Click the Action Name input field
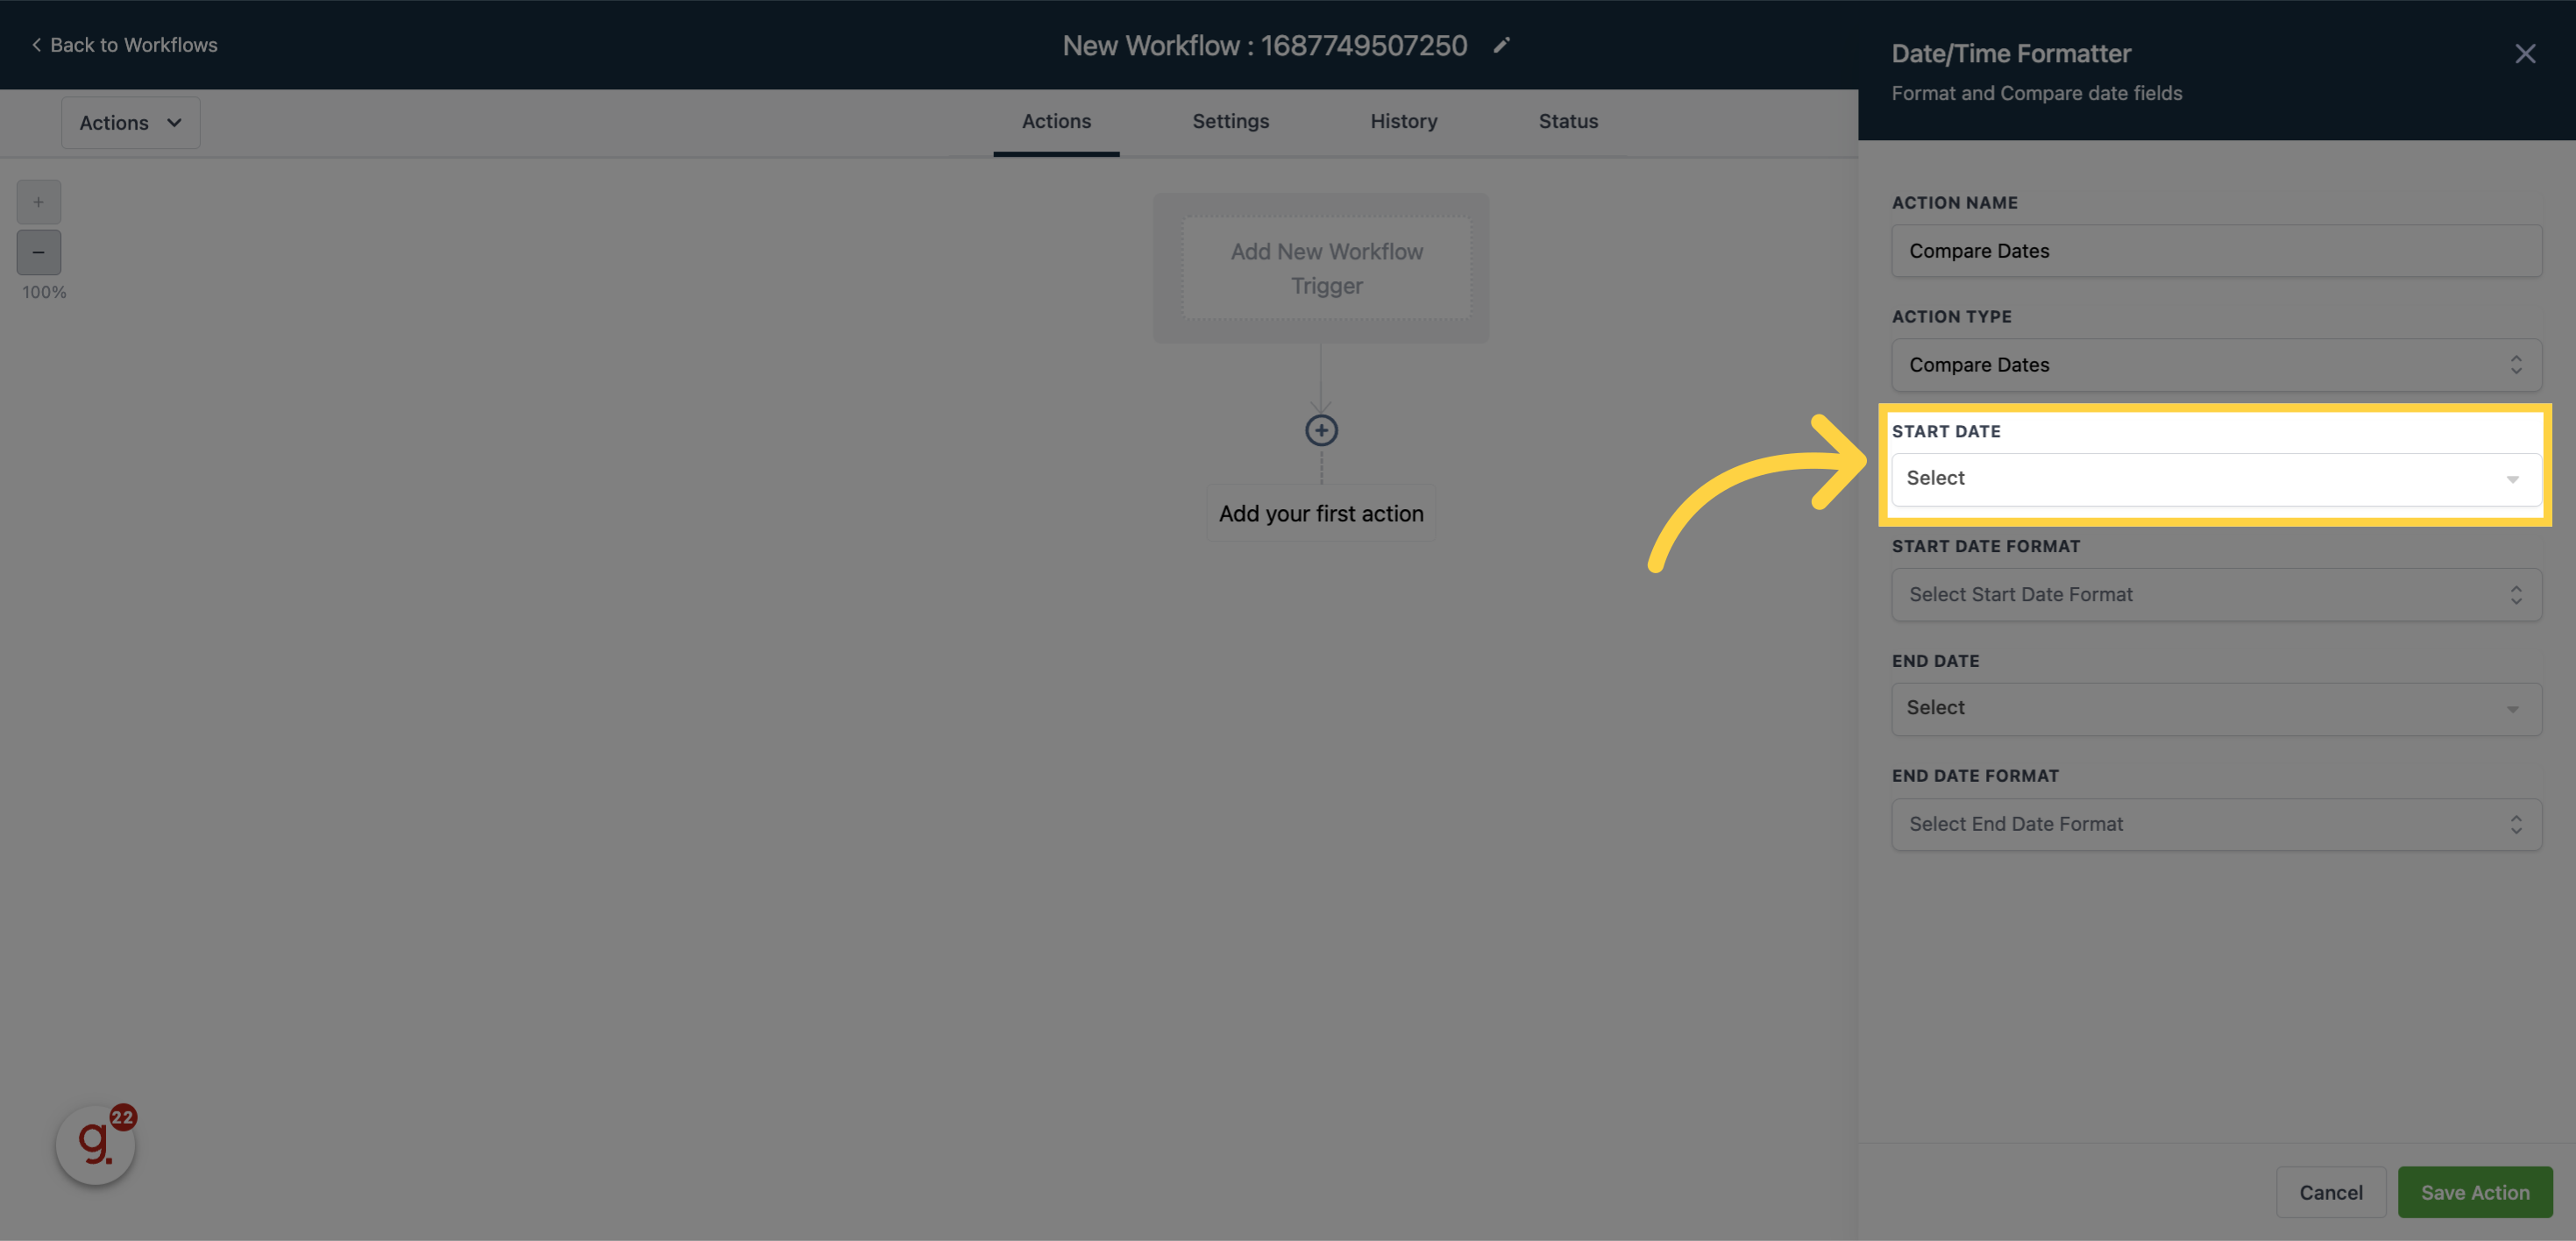Viewport: 2576px width, 1241px height. click(x=2217, y=250)
